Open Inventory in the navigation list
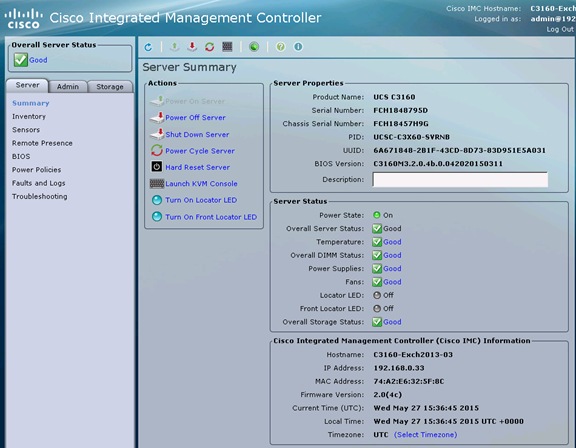This screenshot has height=448, width=576. tap(29, 116)
